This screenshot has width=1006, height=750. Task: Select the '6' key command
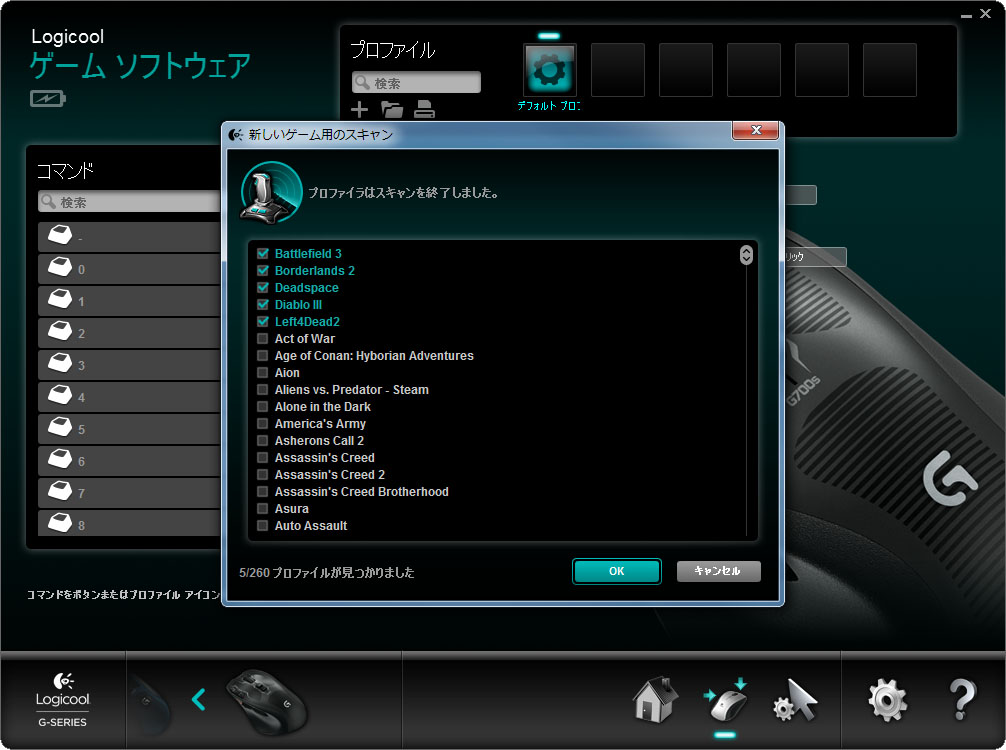pyautogui.click(x=129, y=461)
